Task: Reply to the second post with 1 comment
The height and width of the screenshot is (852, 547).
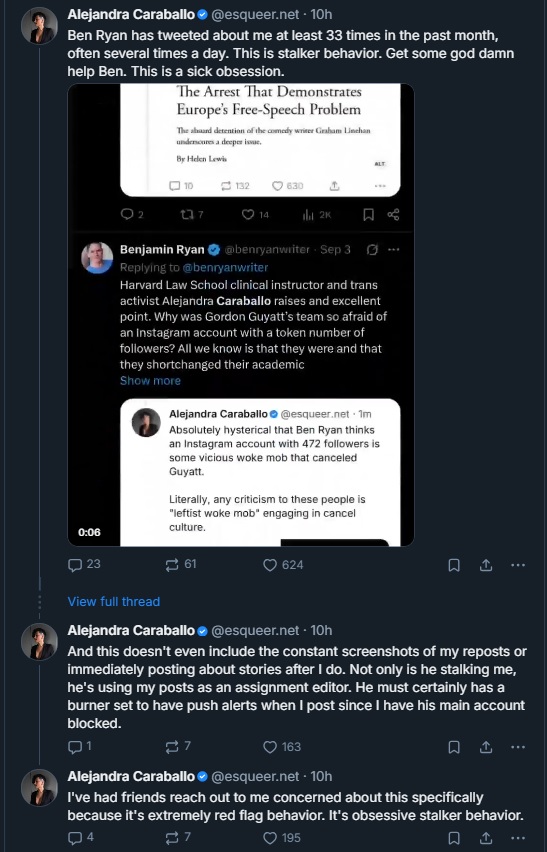Action: [79, 747]
